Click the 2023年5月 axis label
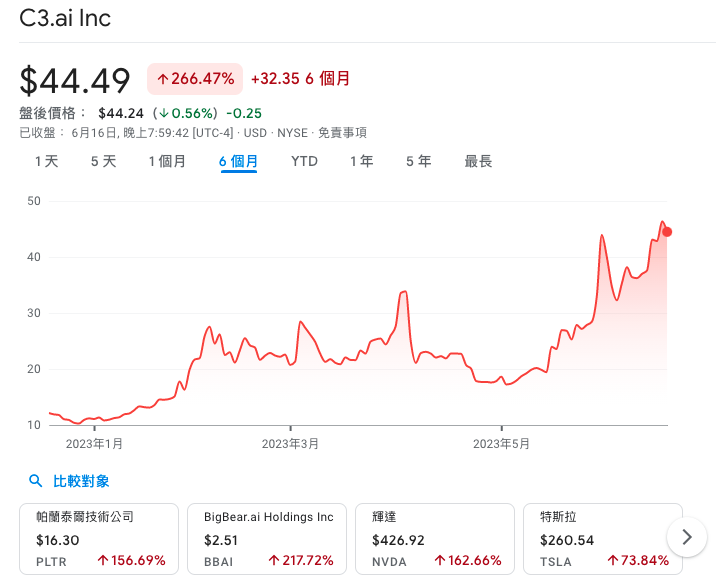The image size is (716, 587). [501, 444]
